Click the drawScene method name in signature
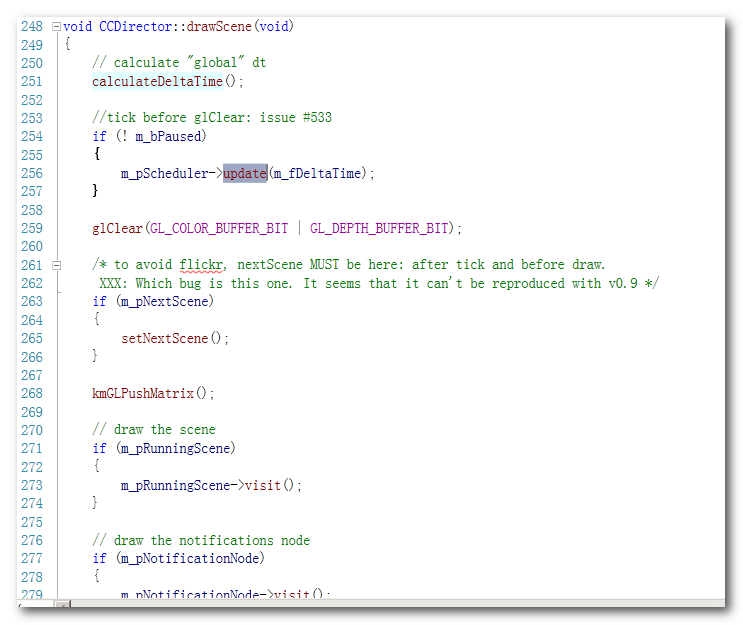The width and height of the screenshot is (743, 625). coord(219,27)
